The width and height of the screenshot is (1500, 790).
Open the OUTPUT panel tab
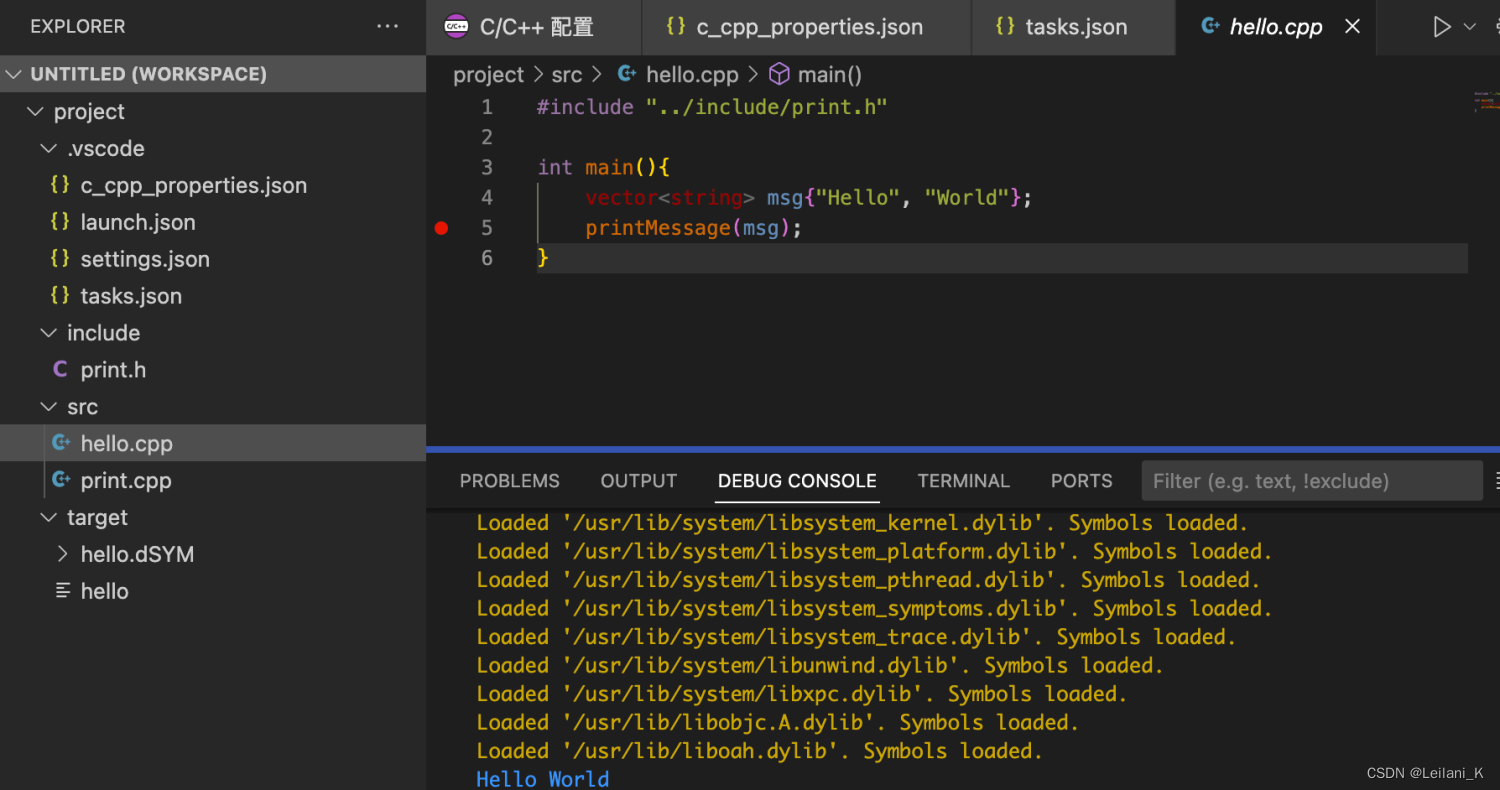pyautogui.click(x=638, y=481)
